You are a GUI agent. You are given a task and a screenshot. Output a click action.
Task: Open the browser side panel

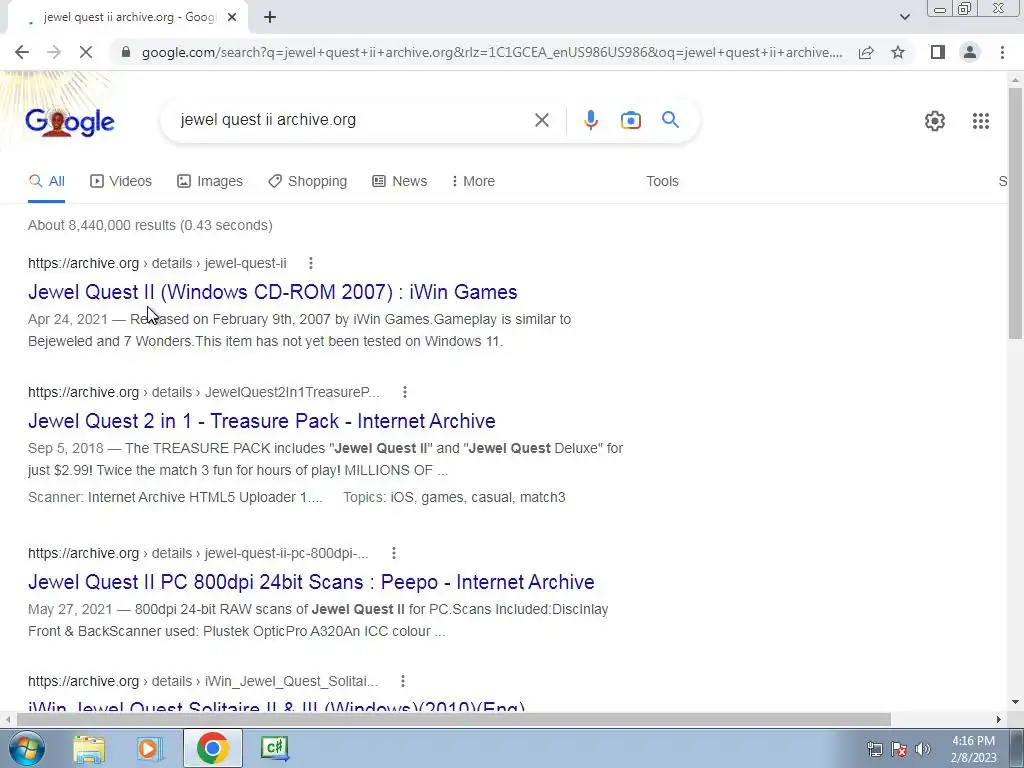coord(938,52)
